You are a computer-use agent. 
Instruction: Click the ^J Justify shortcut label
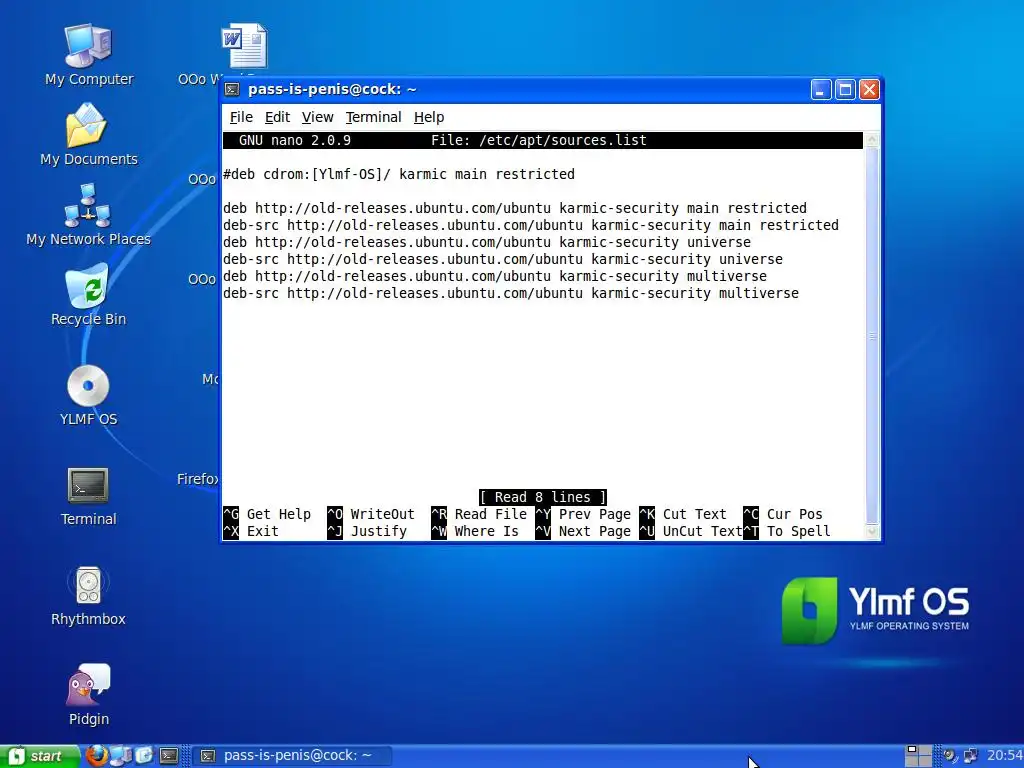point(367,532)
